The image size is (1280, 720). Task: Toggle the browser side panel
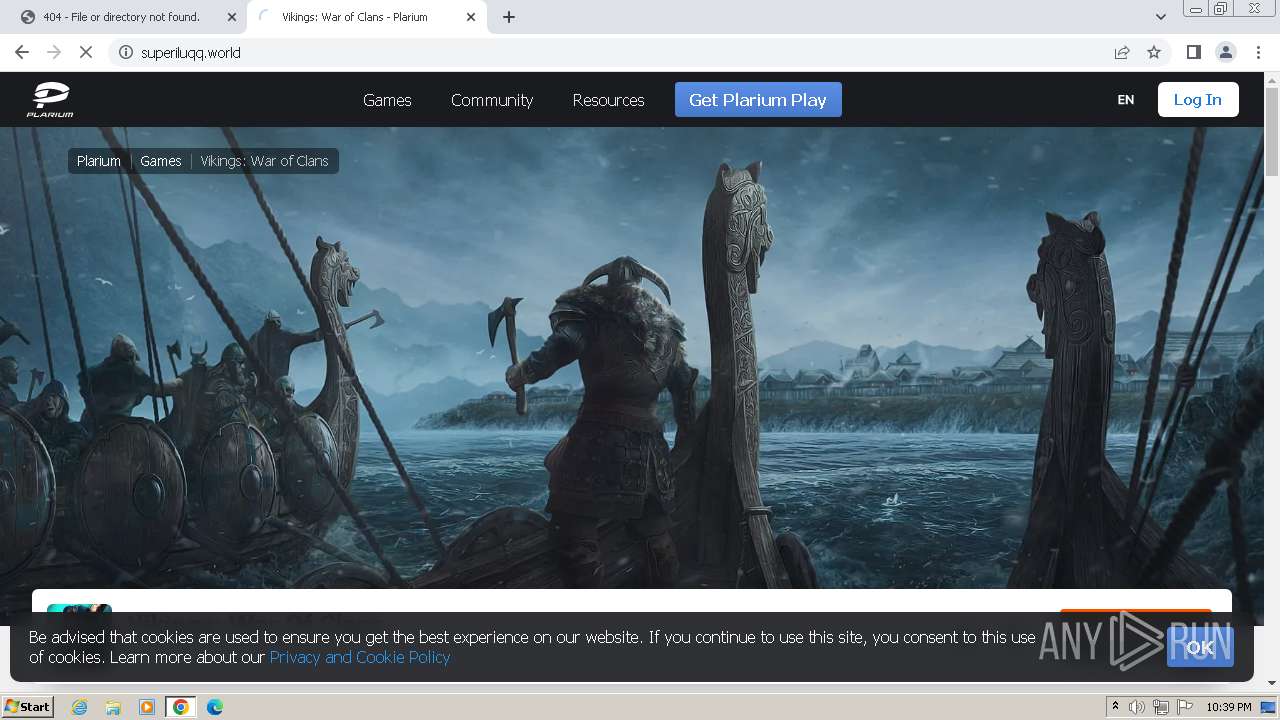point(1193,52)
